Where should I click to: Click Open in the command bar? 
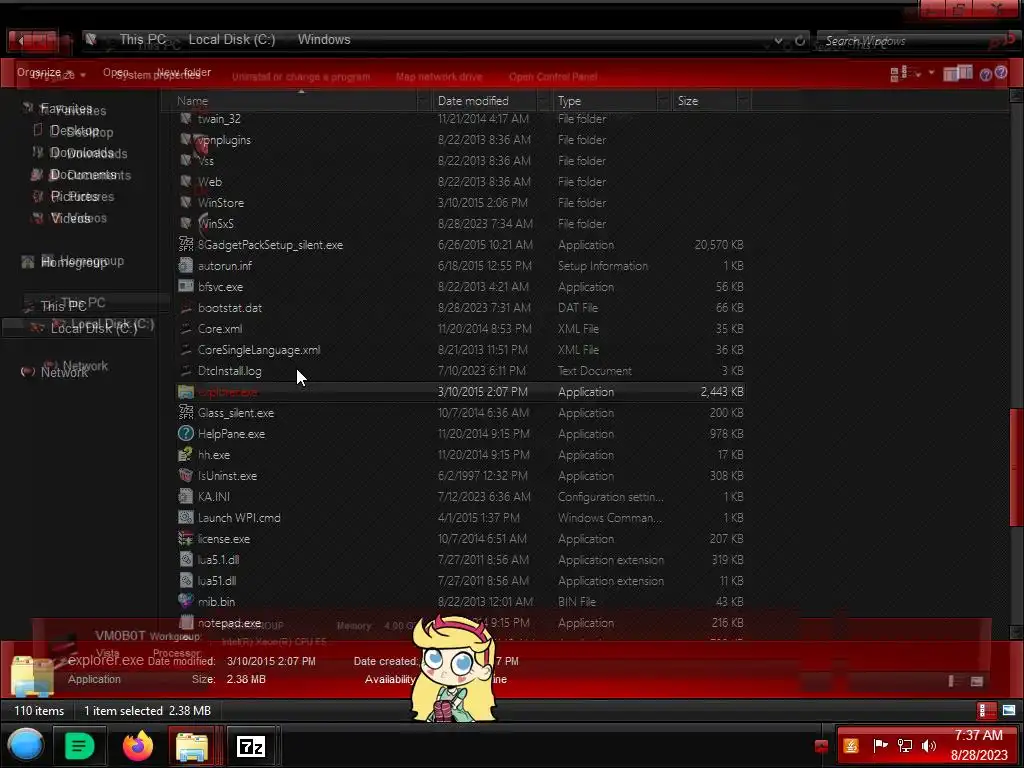116,72
